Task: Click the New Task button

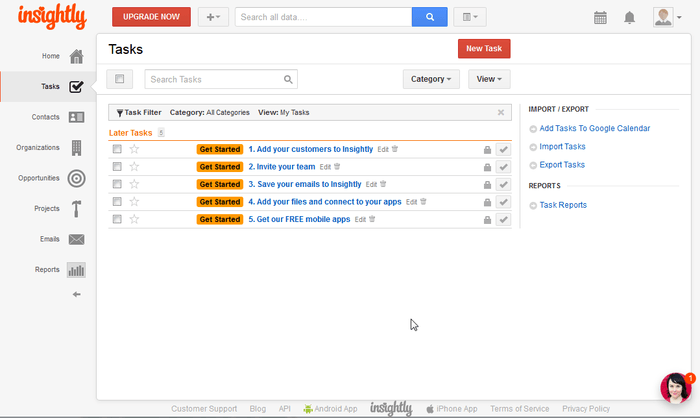Action: click(484, 48)
